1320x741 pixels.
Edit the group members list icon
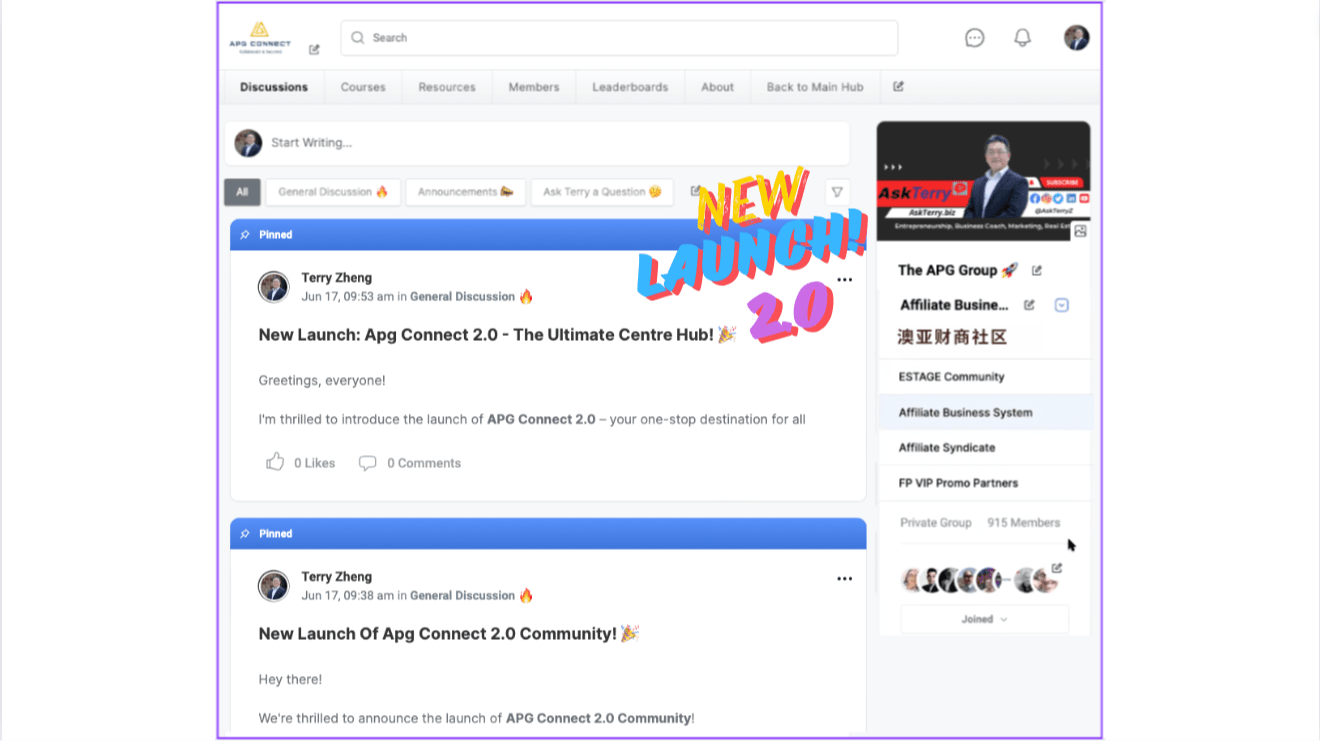coord(1057,568)
